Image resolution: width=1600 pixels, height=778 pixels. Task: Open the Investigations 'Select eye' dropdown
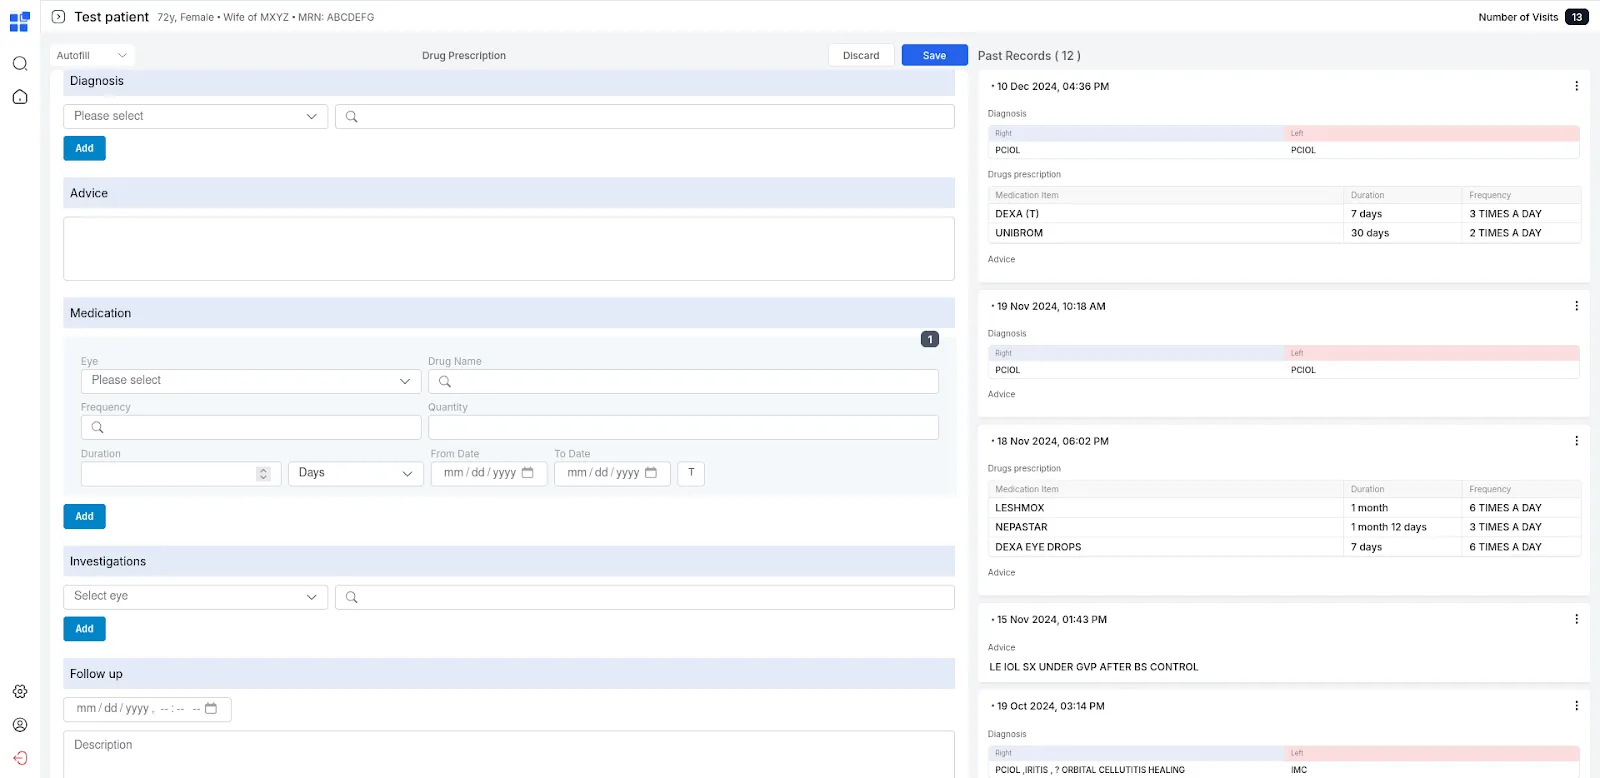[195, 597]
